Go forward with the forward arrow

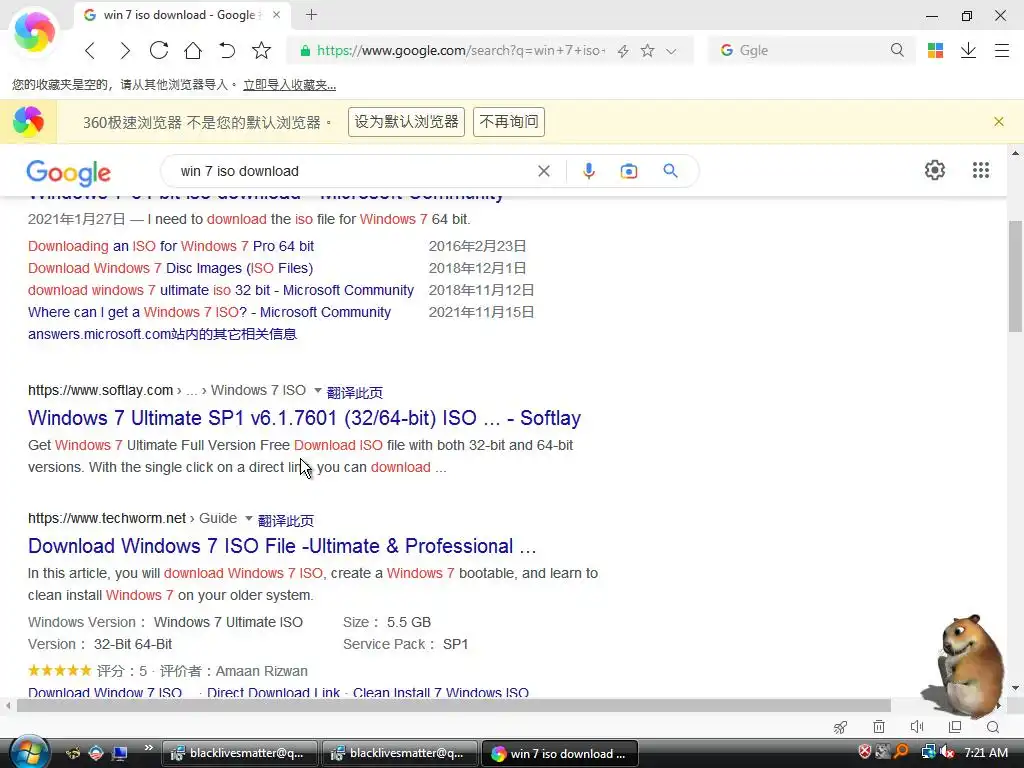click(125, 50)
